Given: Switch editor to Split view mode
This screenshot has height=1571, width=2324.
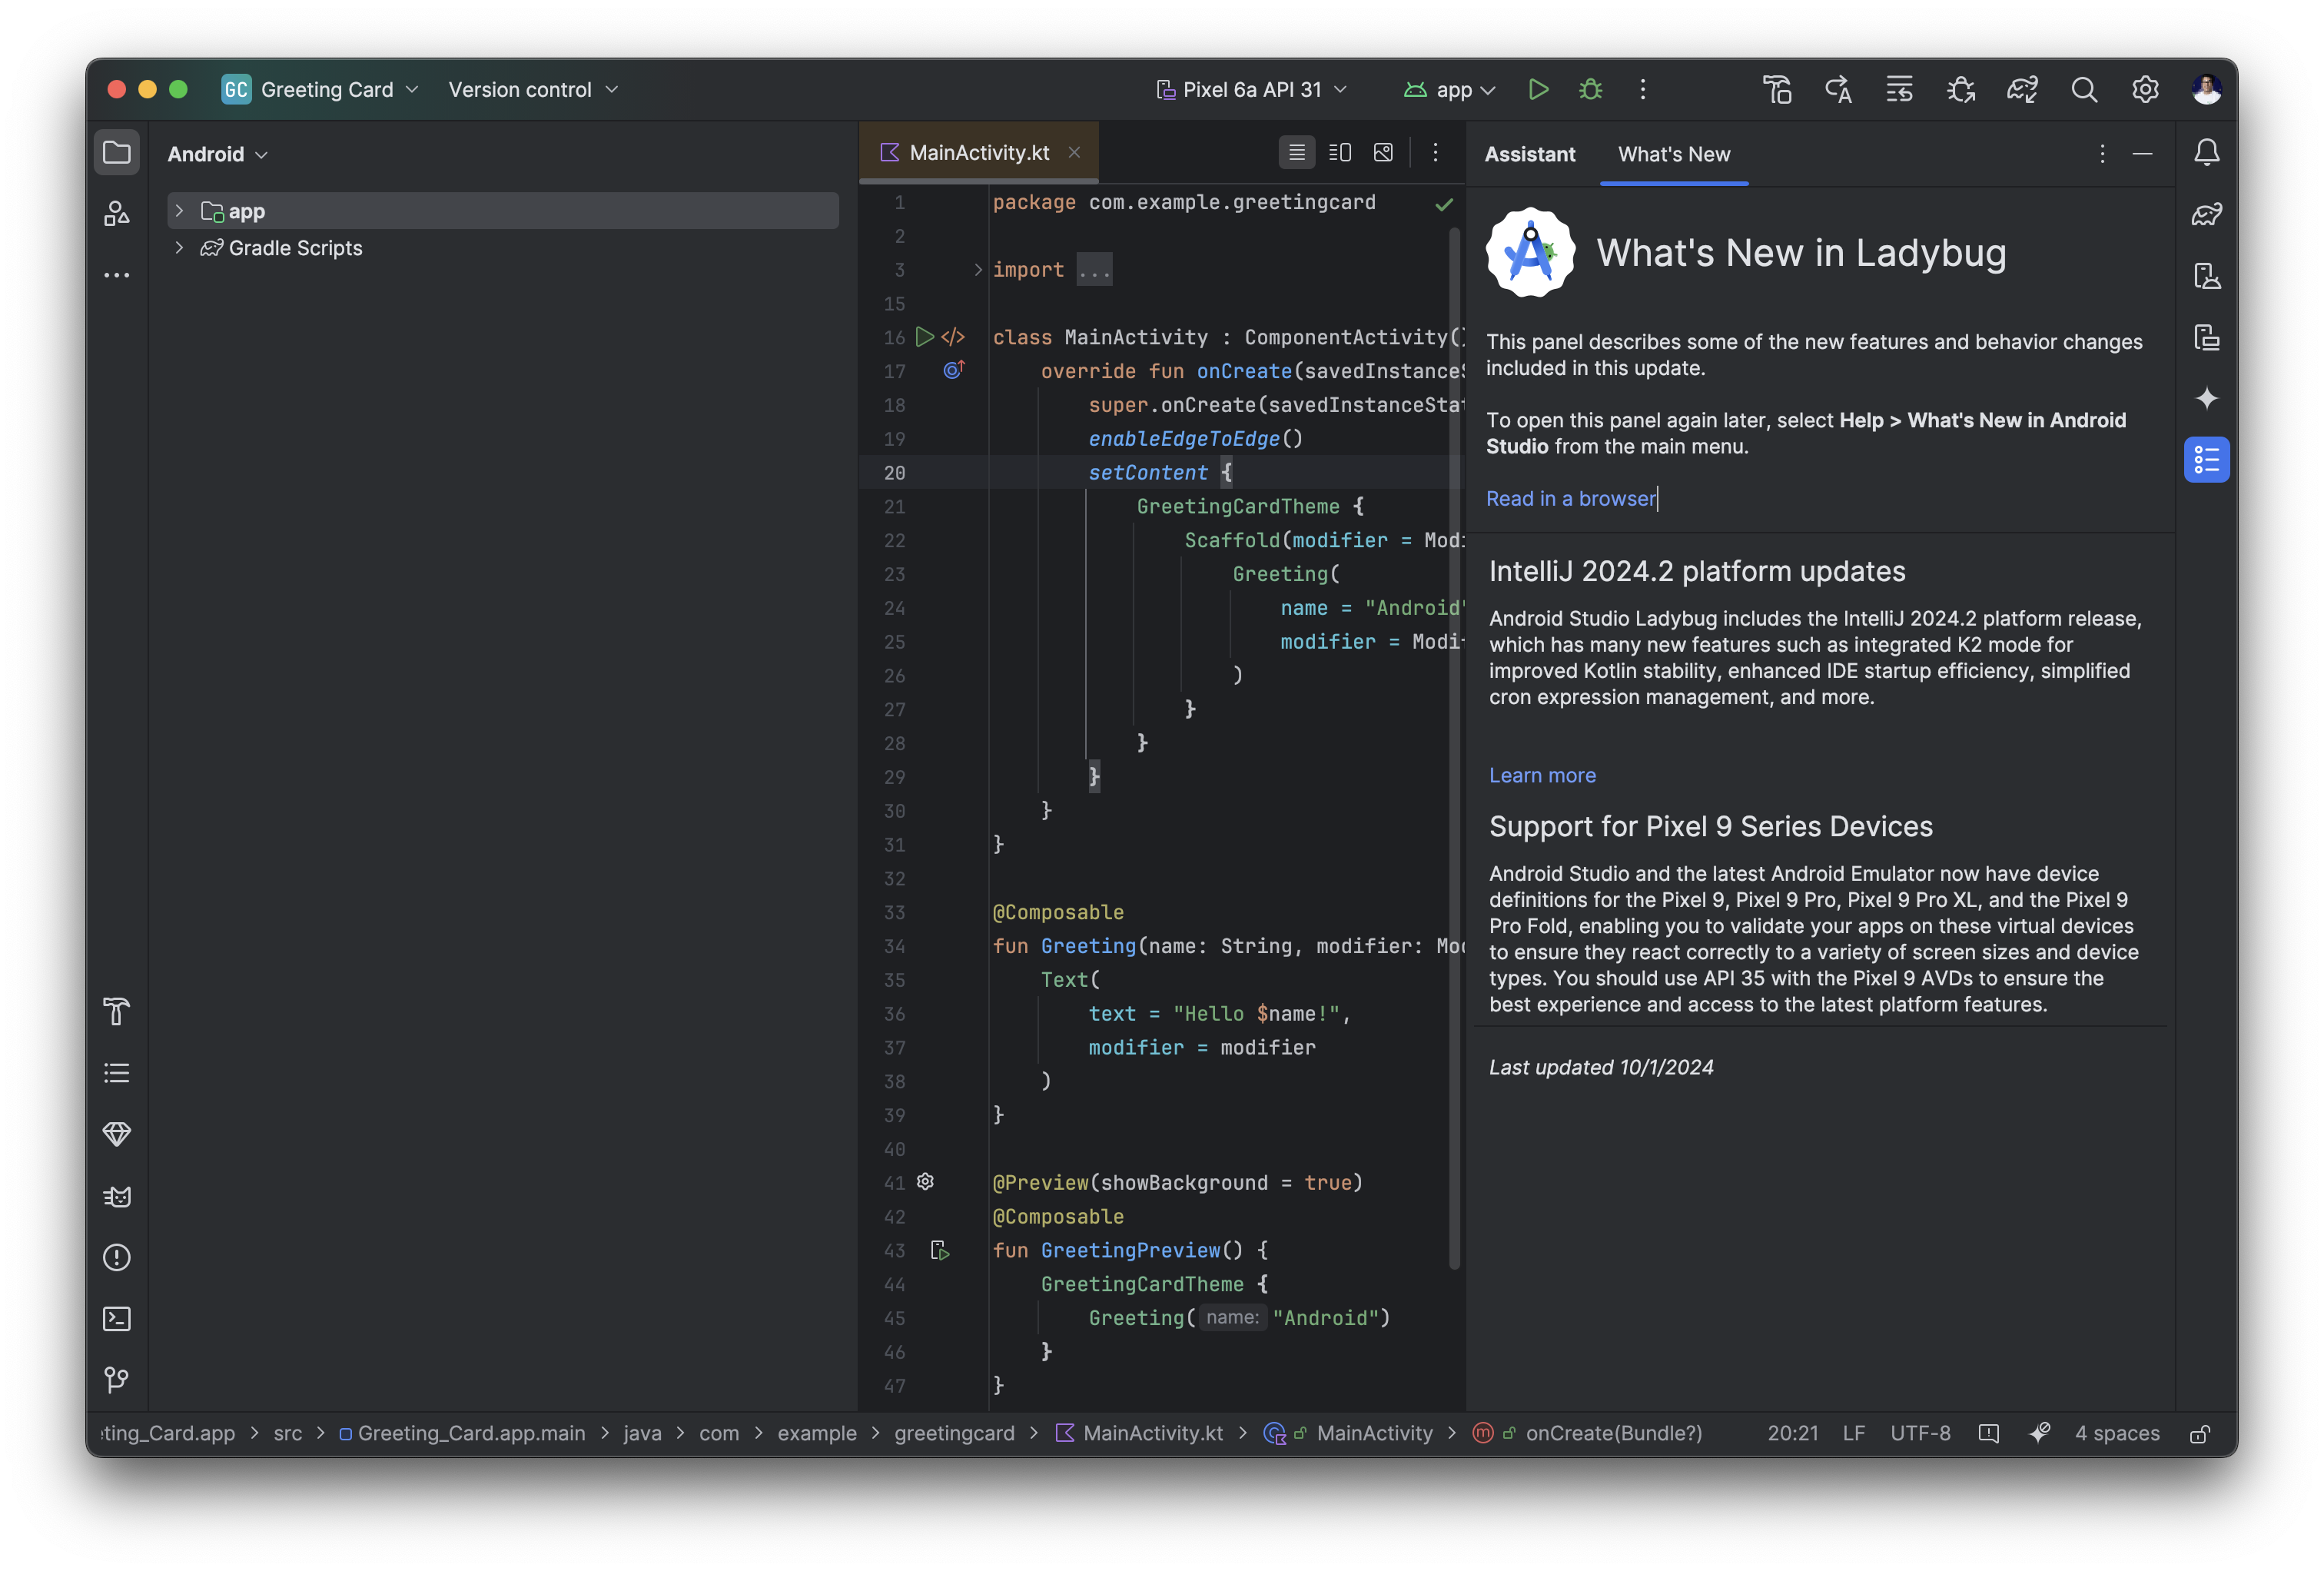Looking at the screenshot, I should click(1340, 153).
